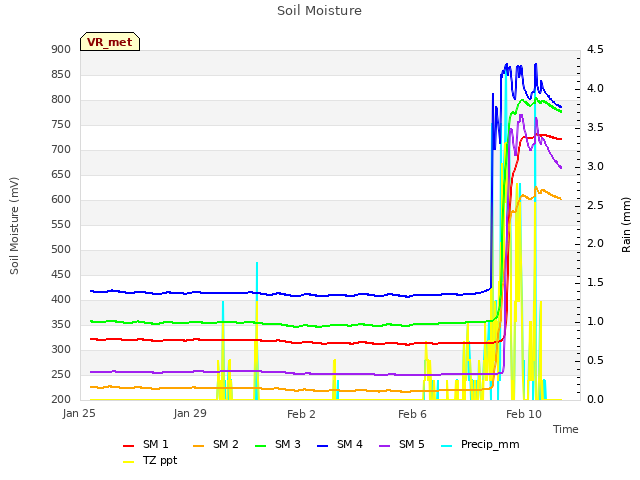Click the 850 left-axis tick label

61,75
